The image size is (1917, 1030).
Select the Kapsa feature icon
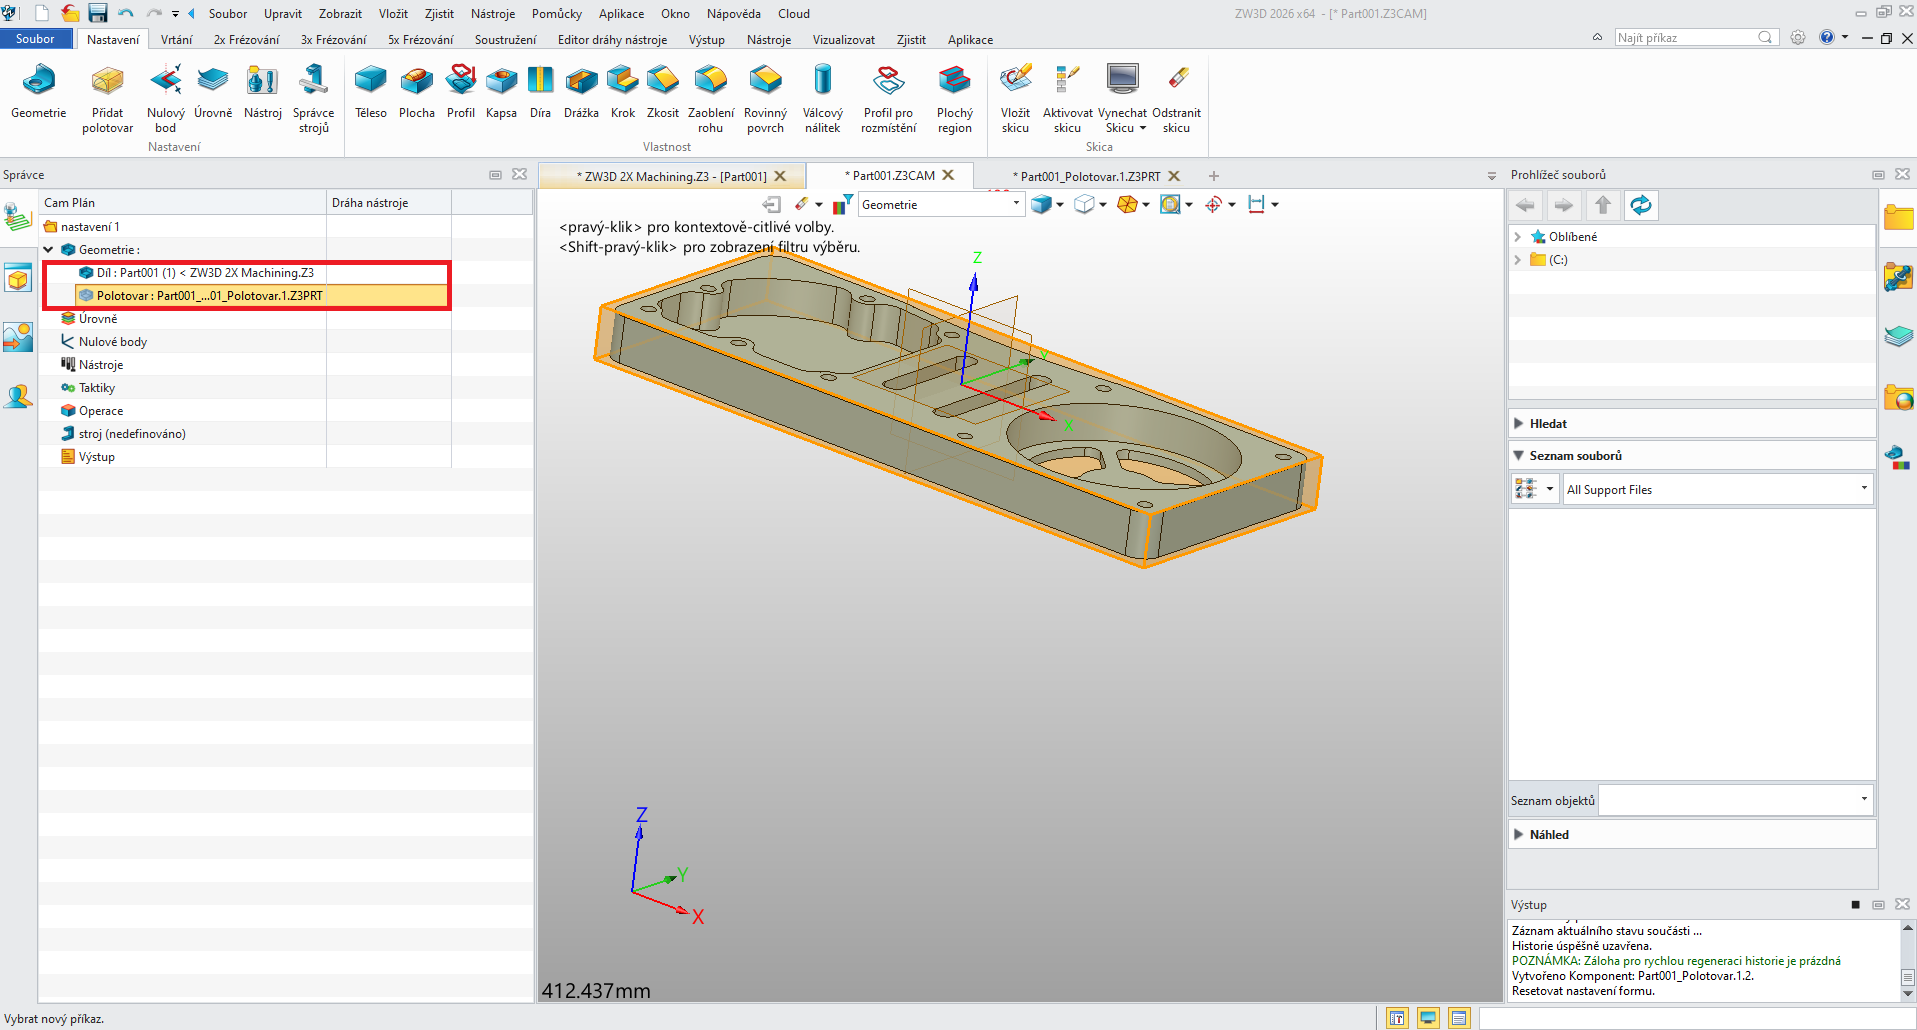coord(501,92)
